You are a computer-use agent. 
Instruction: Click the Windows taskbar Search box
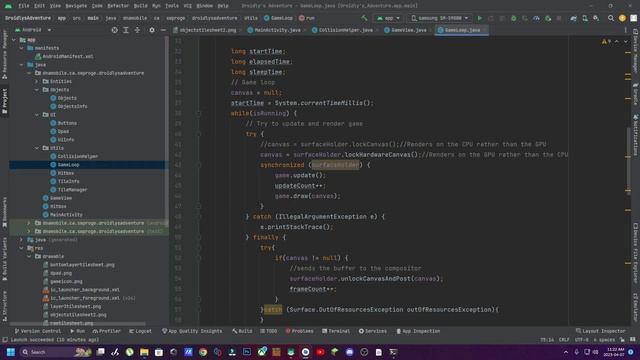[x=56, y=352]
